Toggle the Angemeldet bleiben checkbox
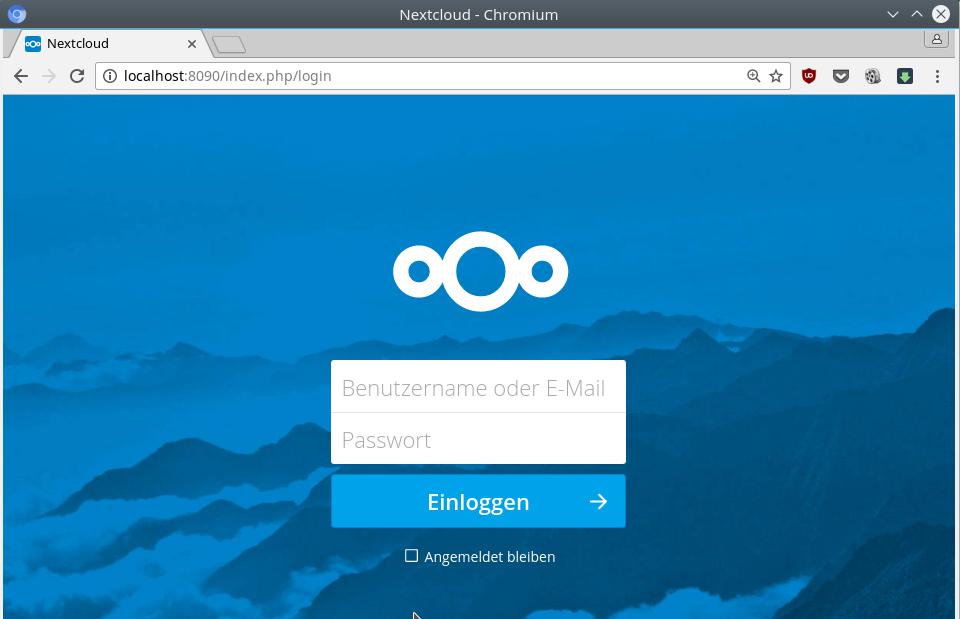Viewport: 960px width, 619px height. point(411,556)
